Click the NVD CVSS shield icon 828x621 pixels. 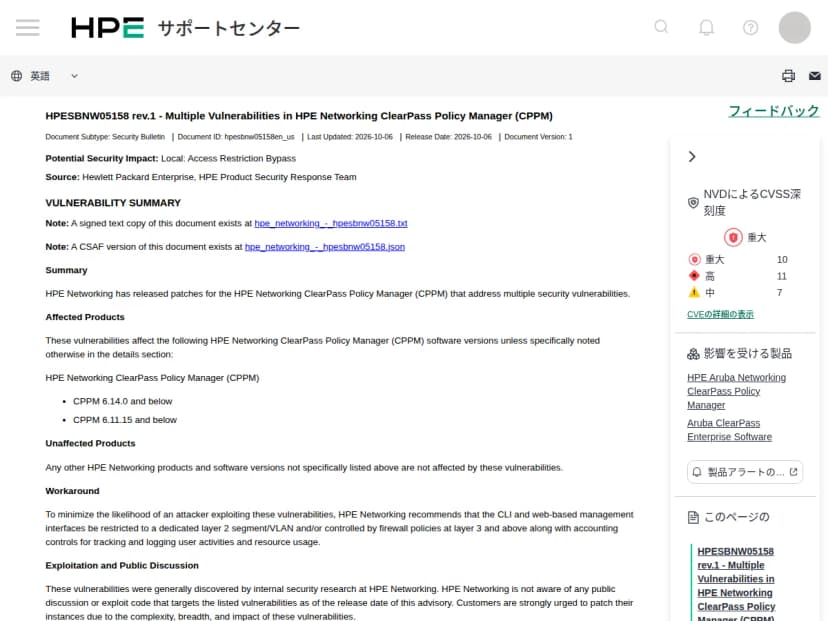(x=693, y=203)
